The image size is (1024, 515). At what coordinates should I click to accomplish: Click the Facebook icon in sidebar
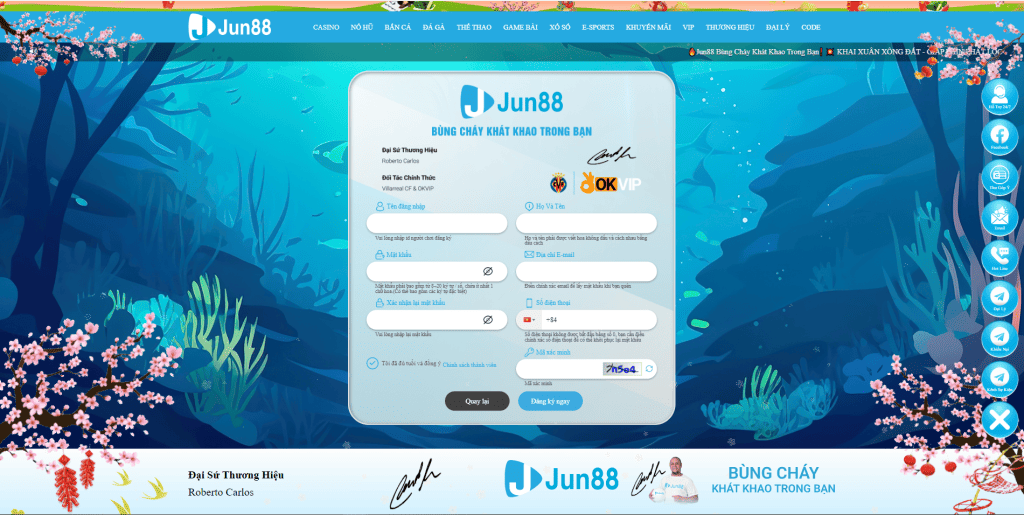pyautogui.click(x=998, y=135)
